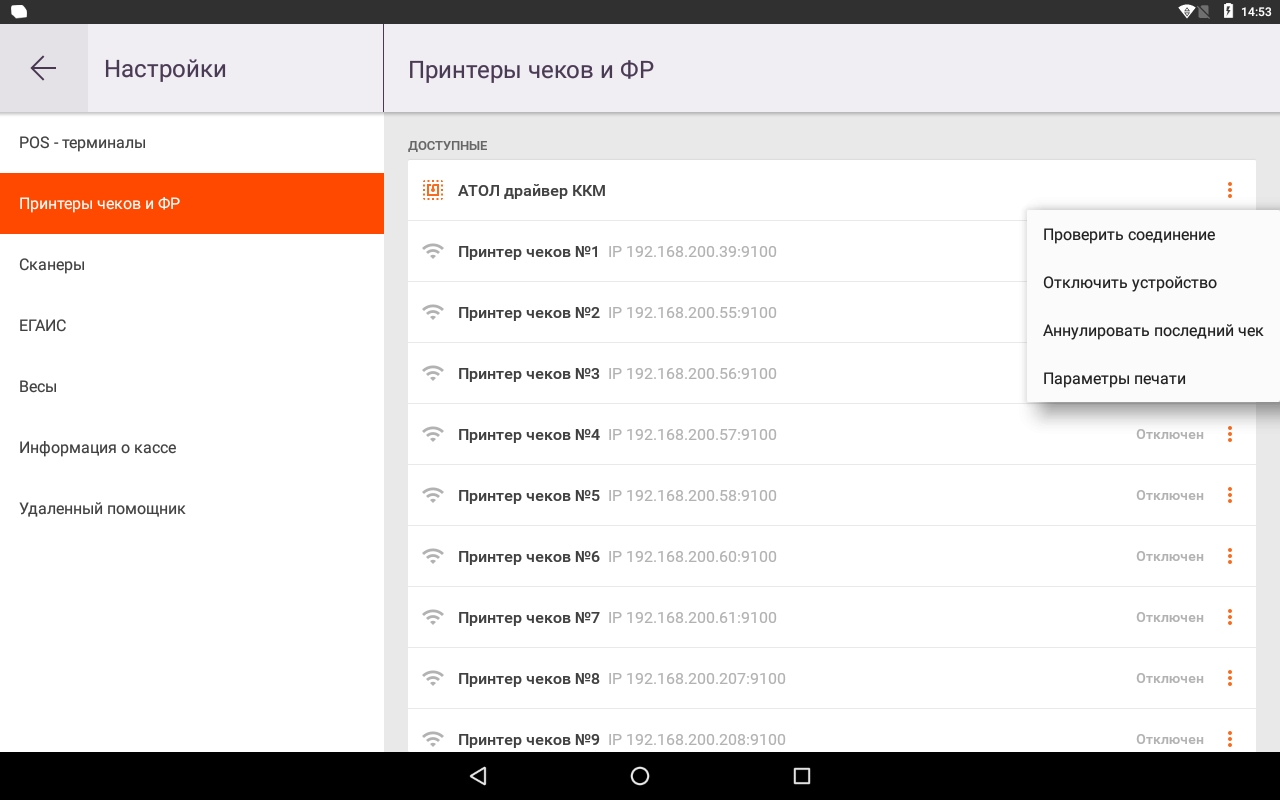Open the three-dot menu for АТОЛ драйвер ККМ
Image resolution: width=1280 pixels, height=800 pixels.
tap(1230, 190)
